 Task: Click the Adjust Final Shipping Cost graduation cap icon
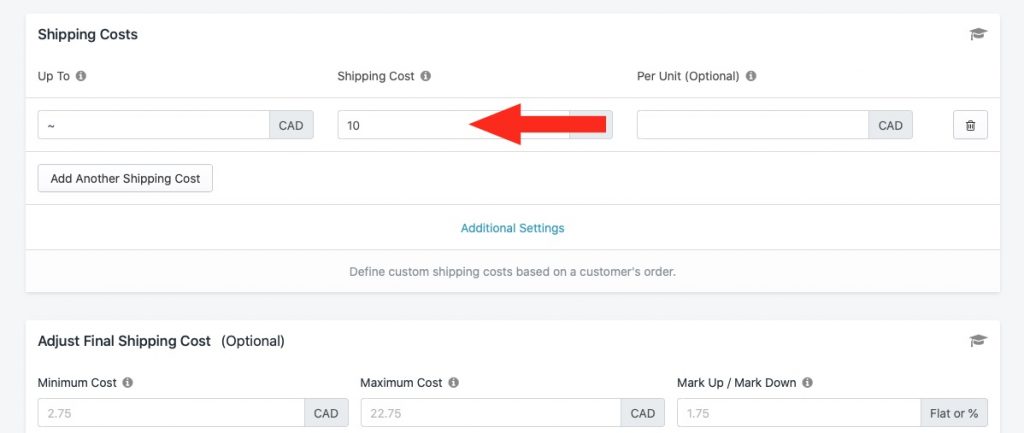pyautogui.click(x=978, y=340)
